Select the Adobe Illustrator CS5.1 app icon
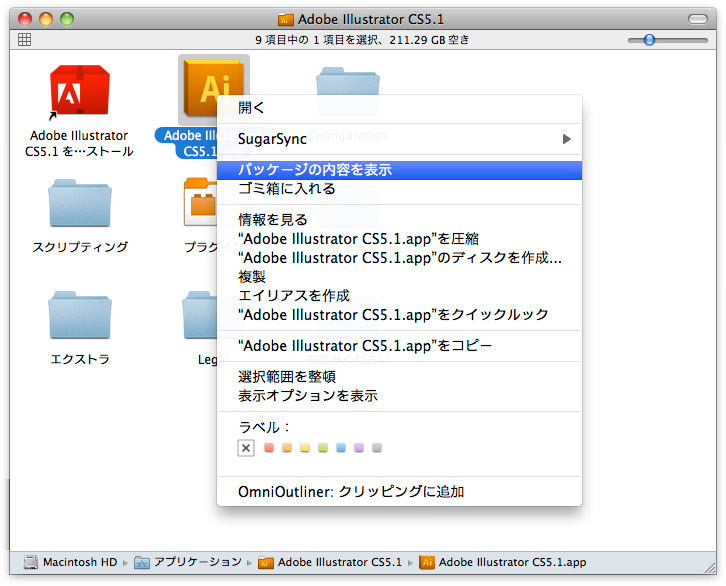 [x=213, y=88]
